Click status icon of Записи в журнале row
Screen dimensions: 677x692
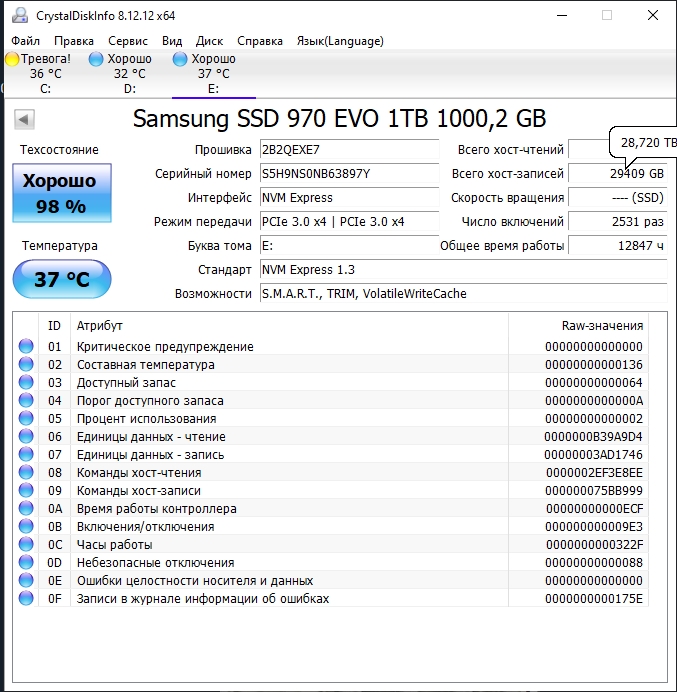pos(26,598)
